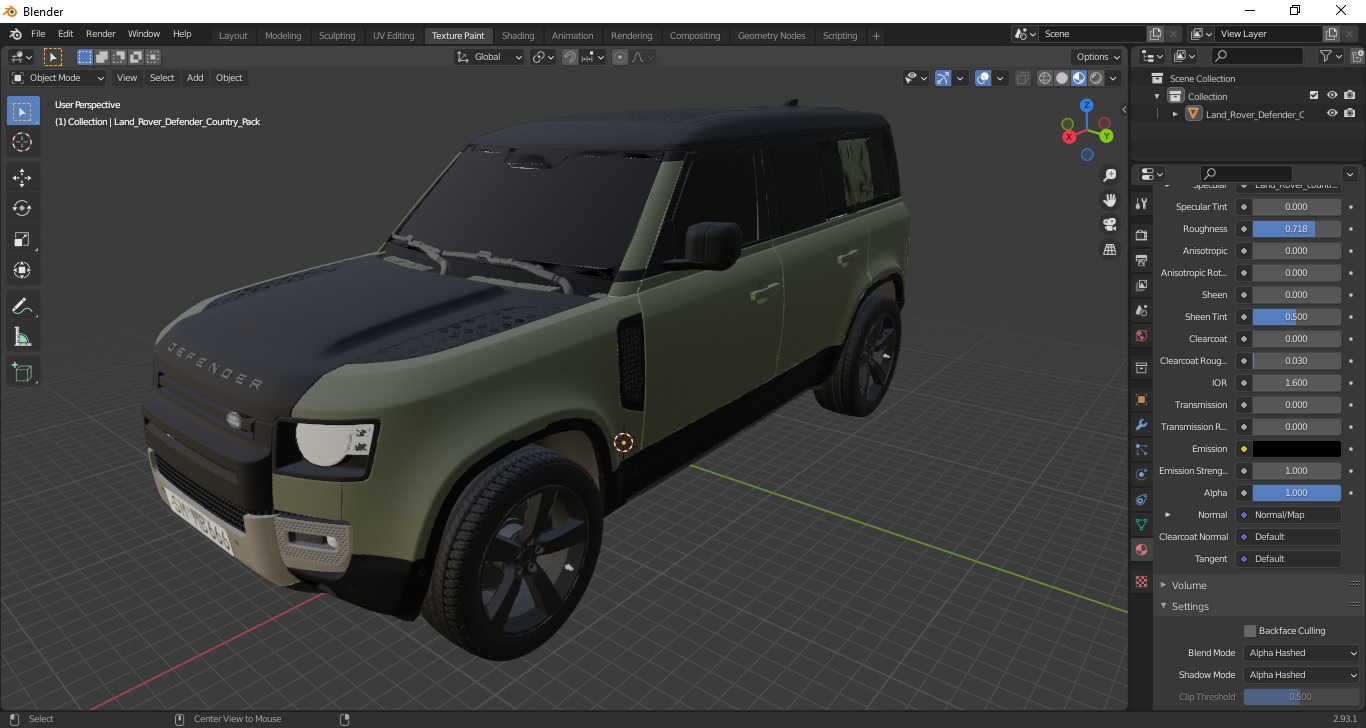Image resolution: width=1366 pixels, height=728 pixels.
Task: Open the Render menu
Action: point(100,34)
